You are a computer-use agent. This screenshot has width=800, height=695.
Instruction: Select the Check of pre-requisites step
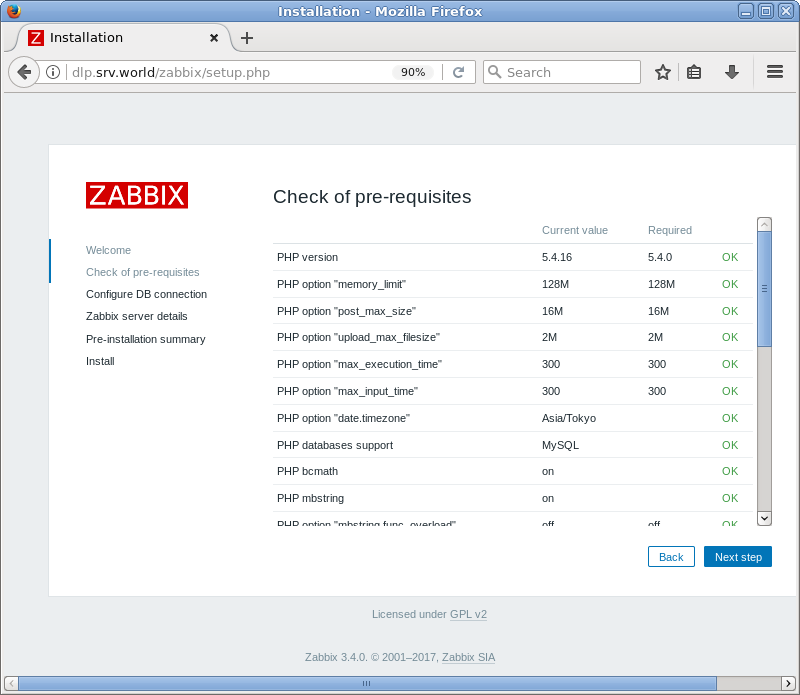(x=142, y=272)
